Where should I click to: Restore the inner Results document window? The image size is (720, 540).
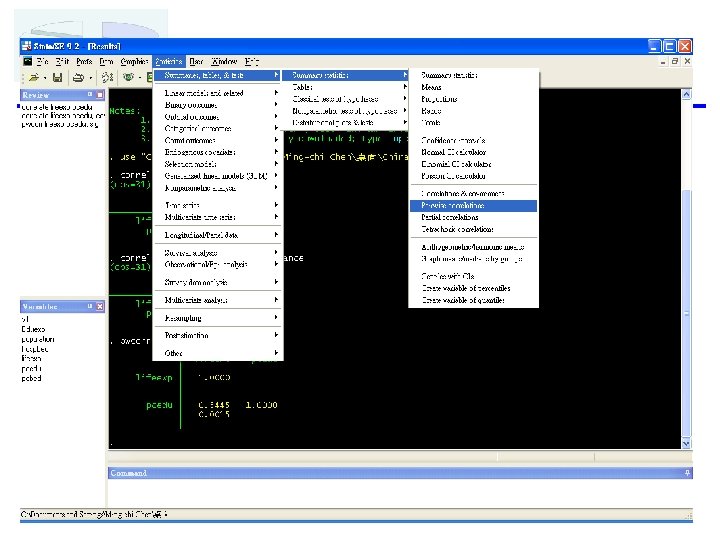pos(675,61)
